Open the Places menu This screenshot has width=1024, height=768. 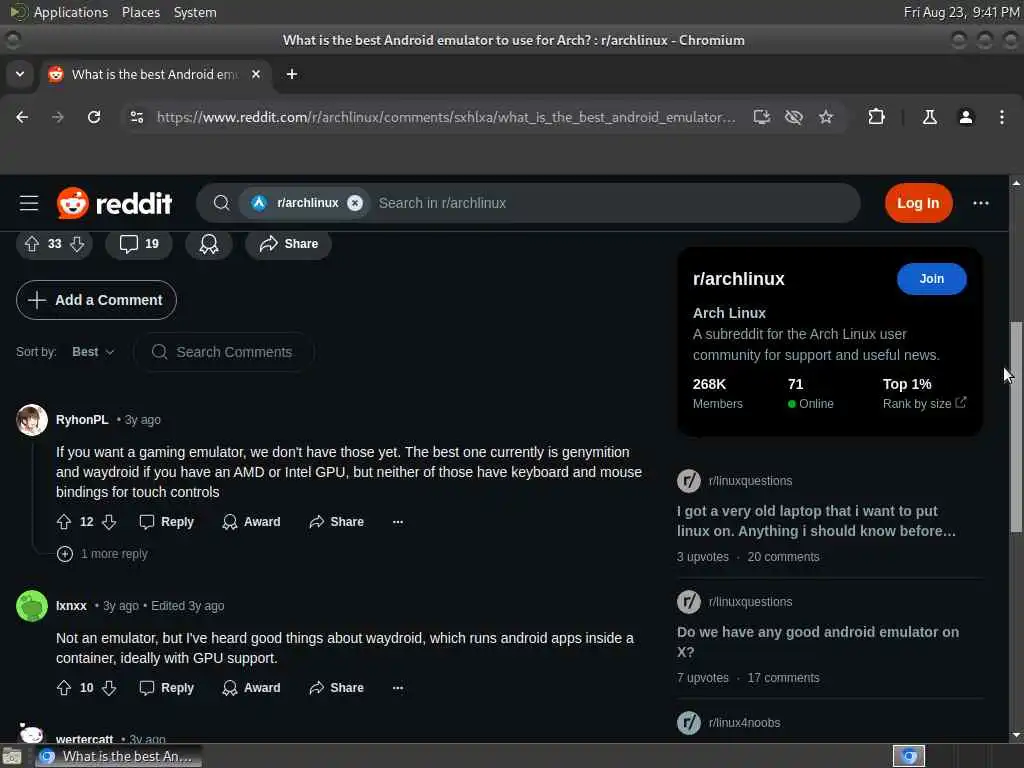pos(141,12)
